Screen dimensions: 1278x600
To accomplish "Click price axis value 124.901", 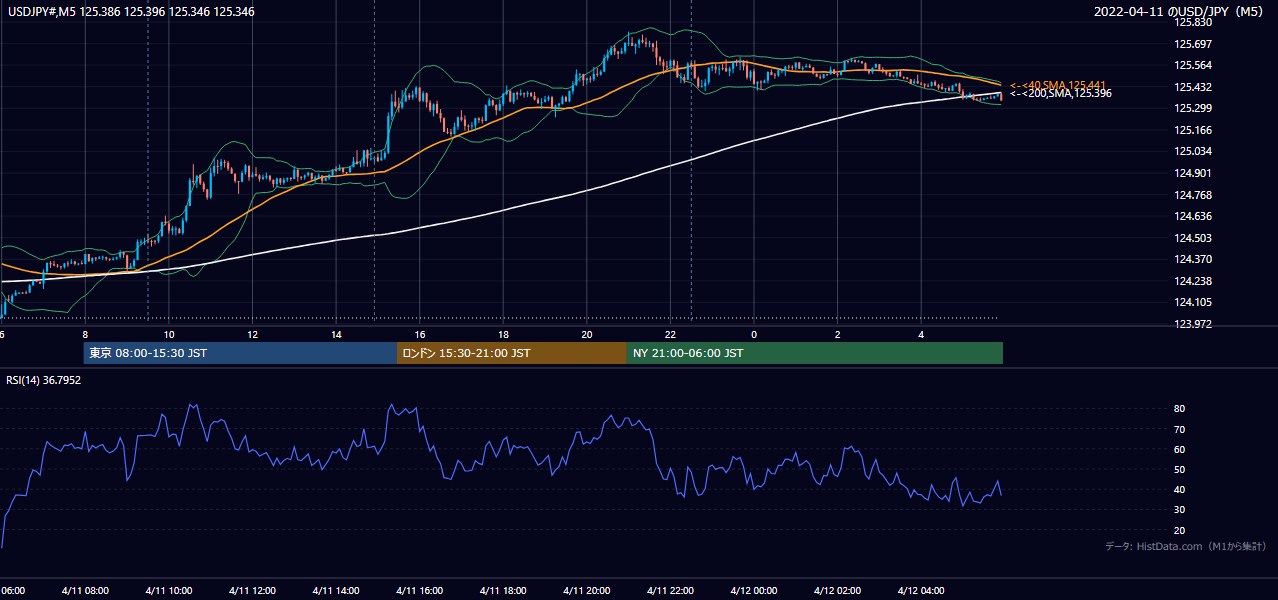I will pyautogui.click(x=1193, y=173).
